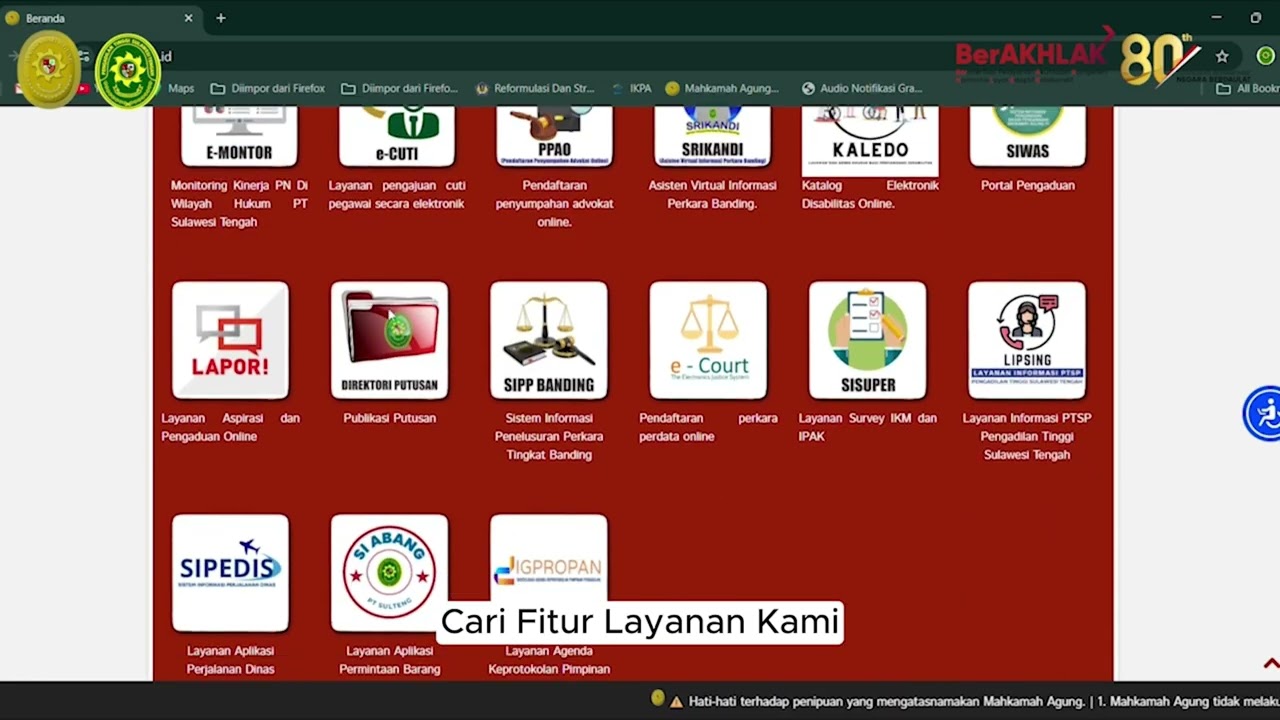Viewport: 1280px width, 720px height.
Task: Click the Layanan pengajuan cuti pegawai text
Action: point(397,194)
